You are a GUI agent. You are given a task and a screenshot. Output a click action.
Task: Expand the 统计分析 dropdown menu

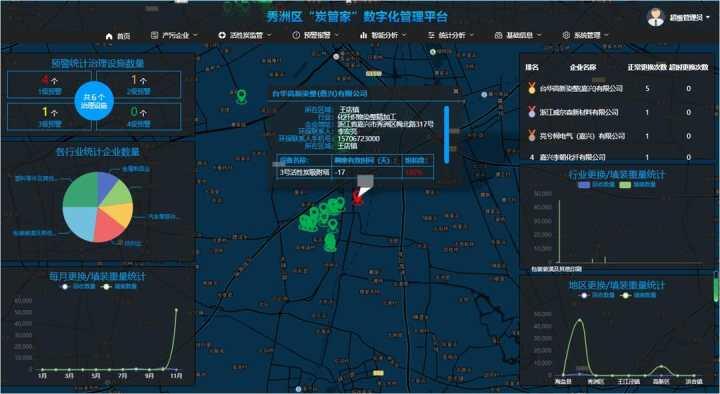click(450, 35)
